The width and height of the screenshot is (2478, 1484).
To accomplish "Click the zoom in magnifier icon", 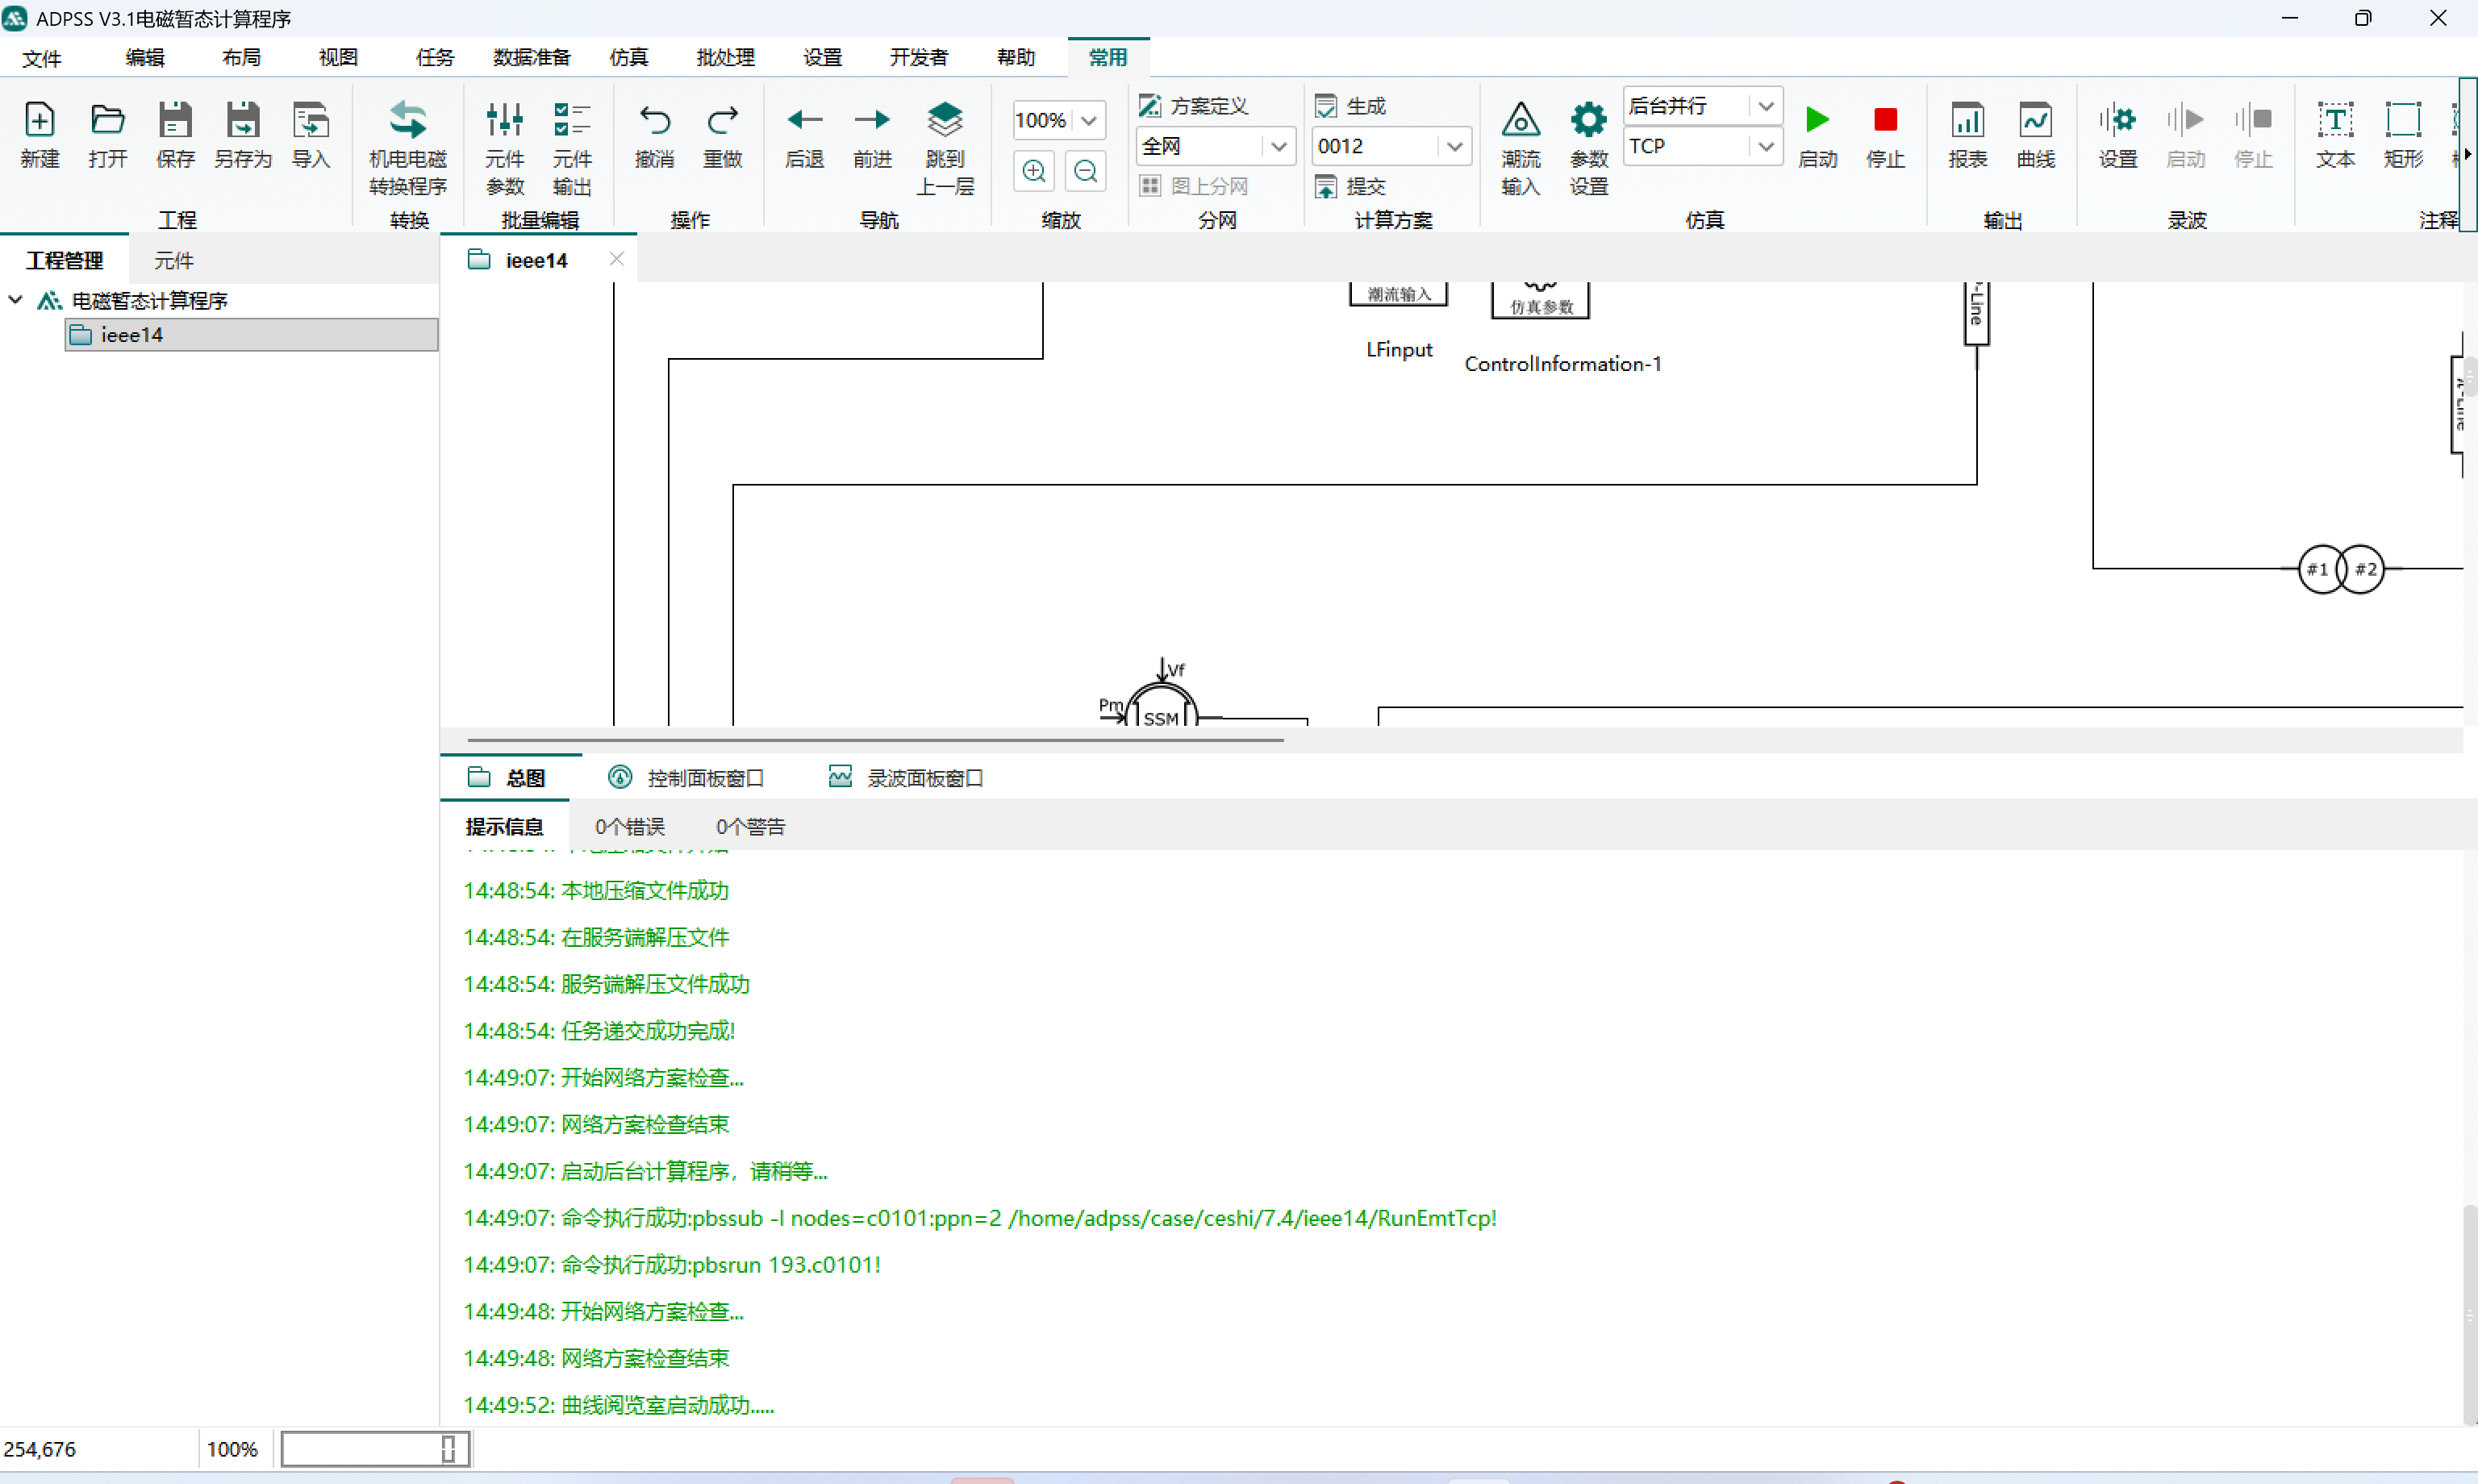I will coord(1034,171).
